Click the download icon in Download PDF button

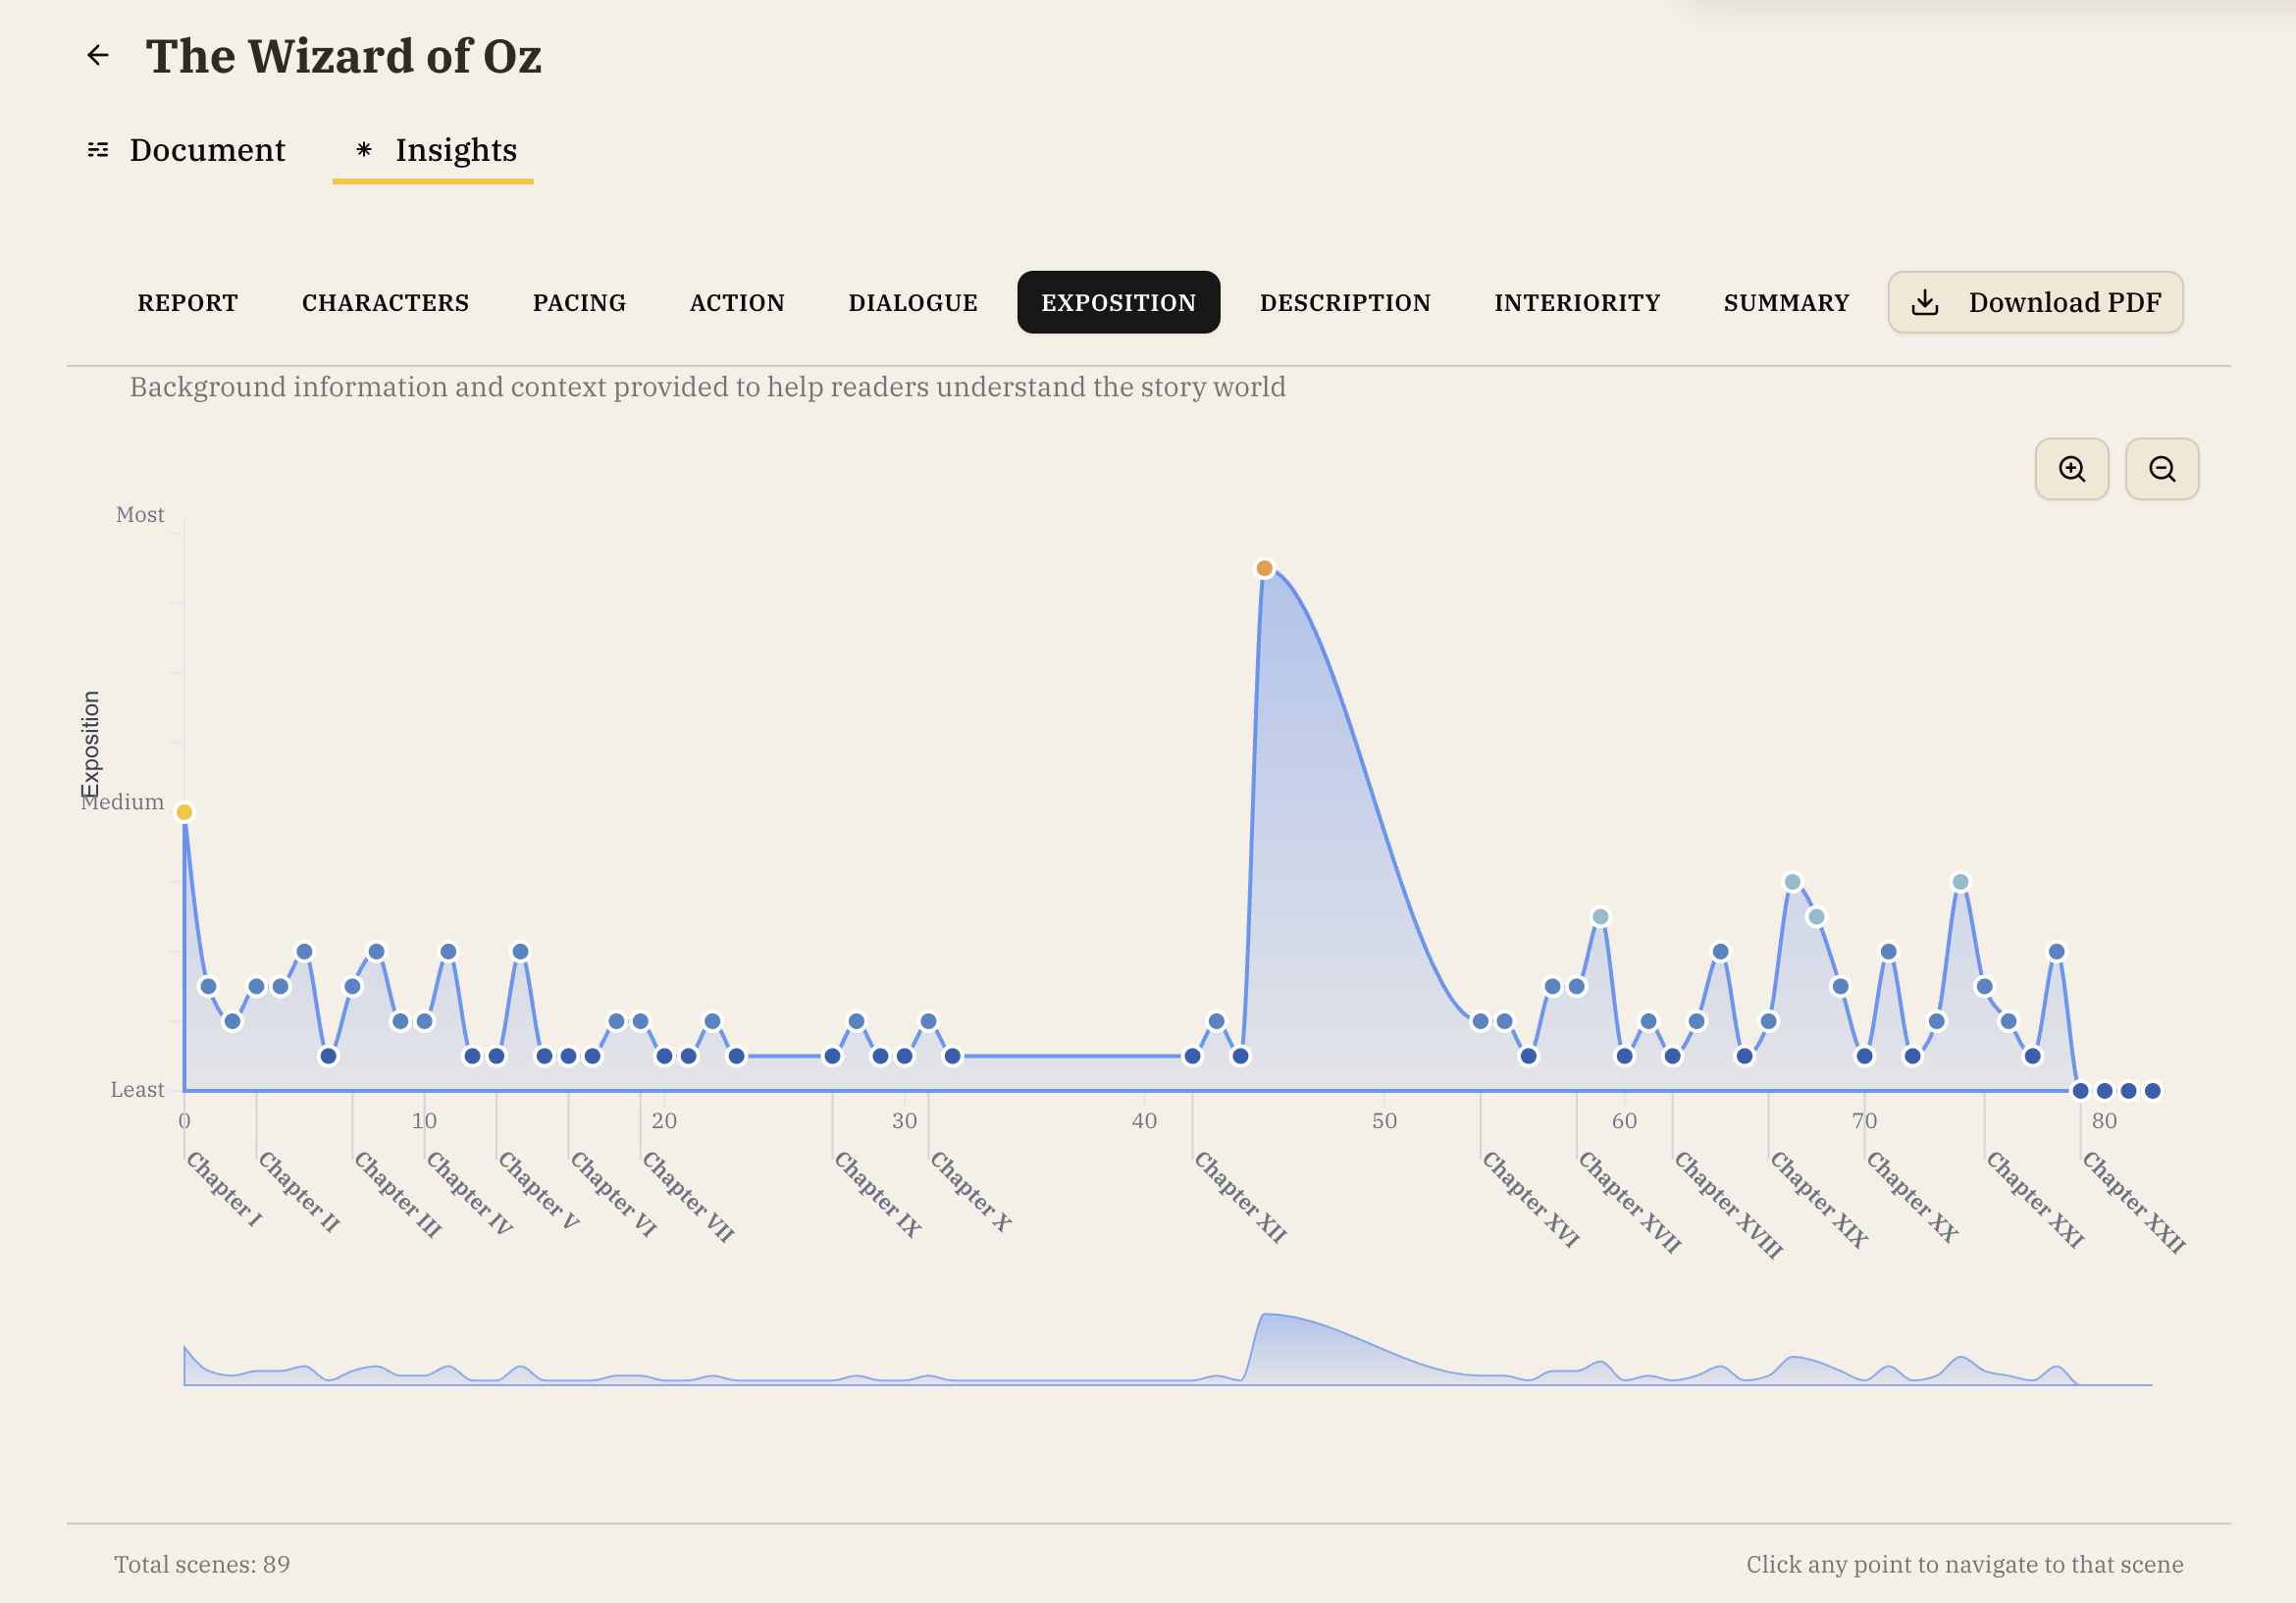(1925, 302)
